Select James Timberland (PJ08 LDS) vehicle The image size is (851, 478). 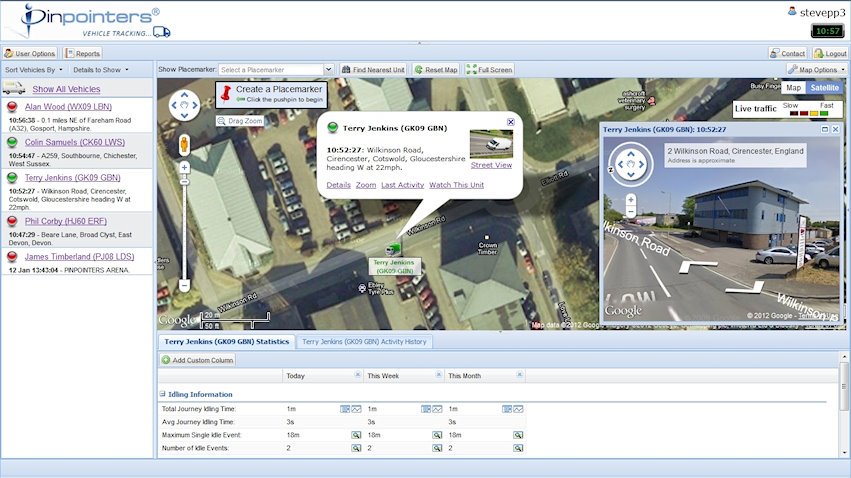click(x=79, y=257)
